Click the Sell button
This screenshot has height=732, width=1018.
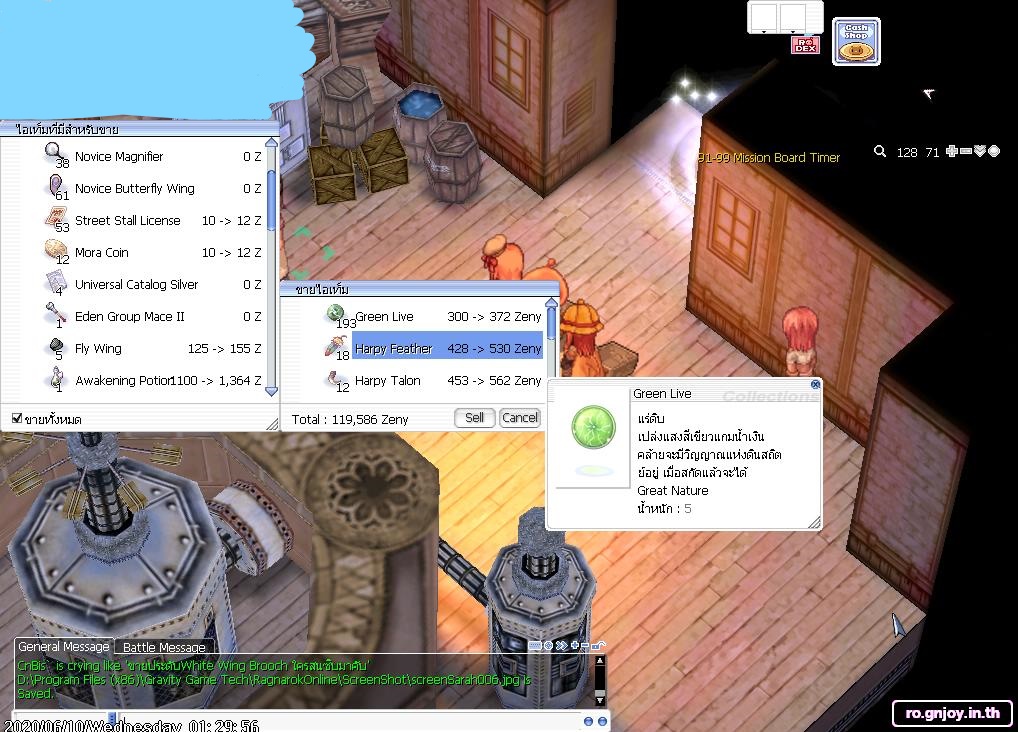475,418
